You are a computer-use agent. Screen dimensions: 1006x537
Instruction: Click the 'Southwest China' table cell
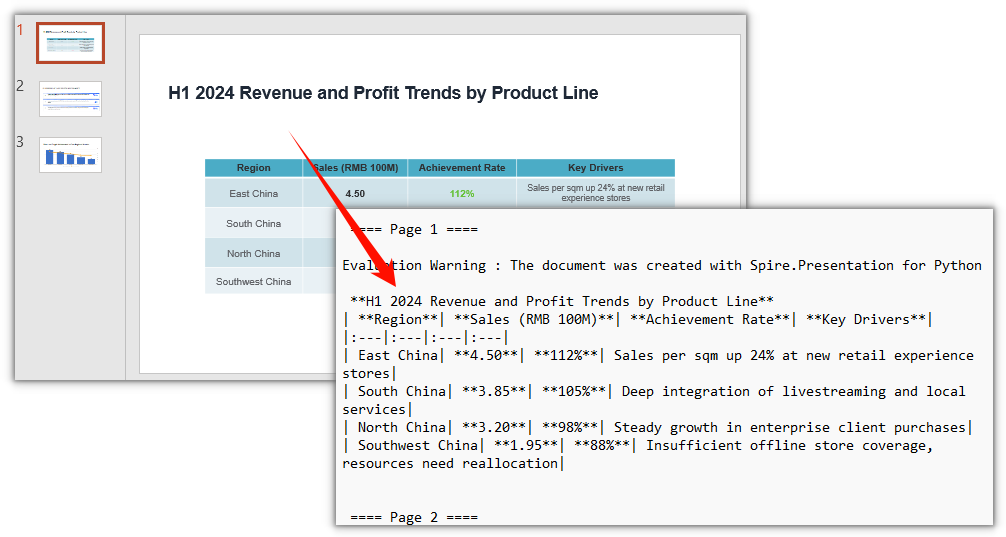(x=253, y=281)
